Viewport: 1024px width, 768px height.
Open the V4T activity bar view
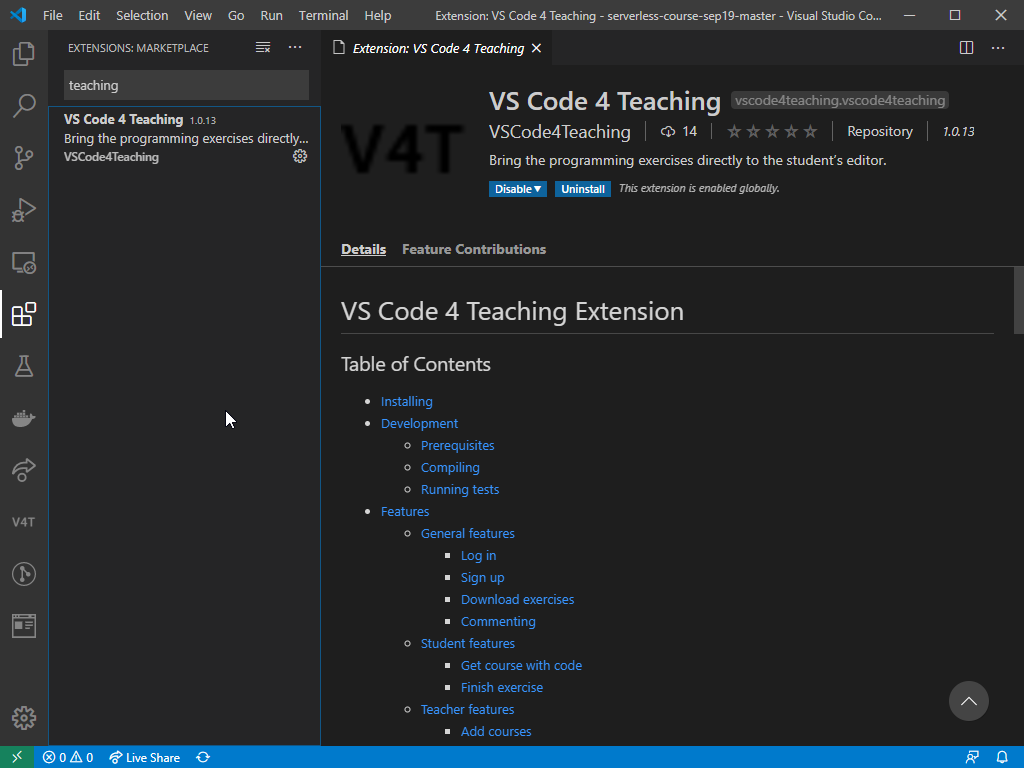24,522
